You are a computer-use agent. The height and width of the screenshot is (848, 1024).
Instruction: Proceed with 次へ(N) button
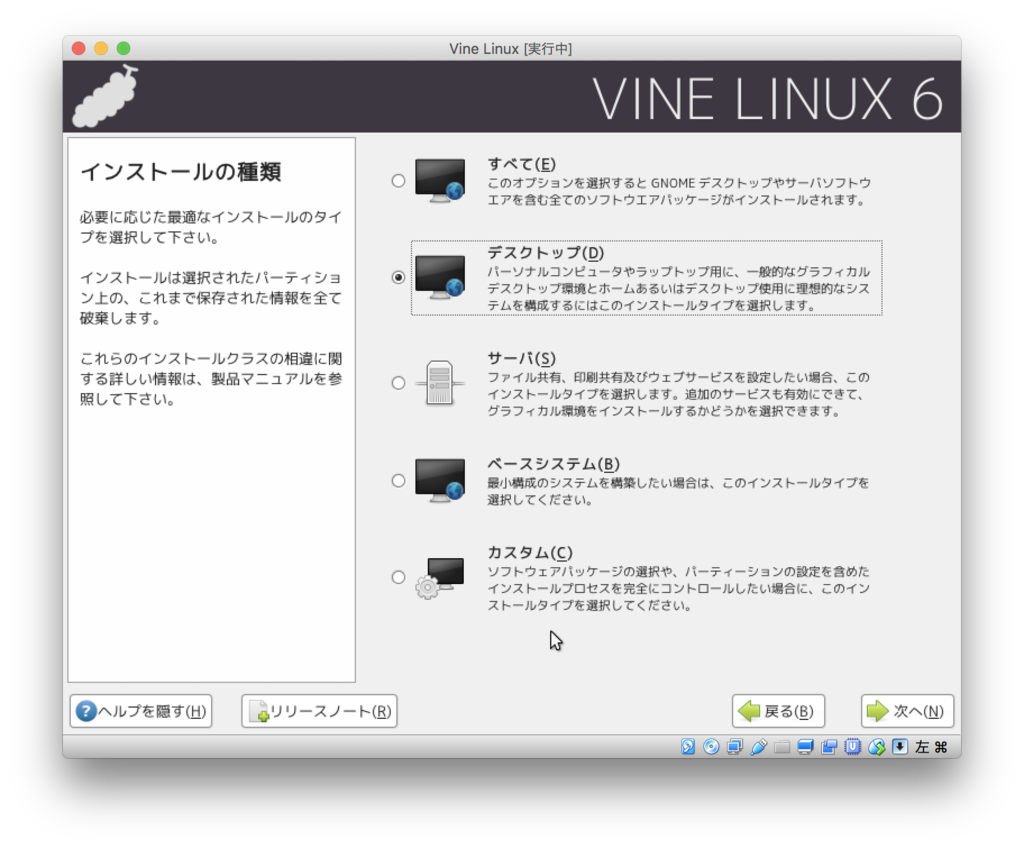coord(907,711)
